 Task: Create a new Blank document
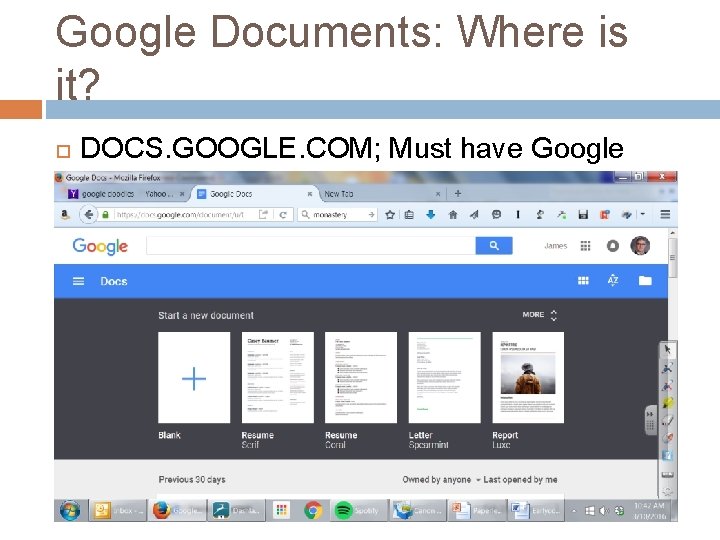click(x=194, y=377)
